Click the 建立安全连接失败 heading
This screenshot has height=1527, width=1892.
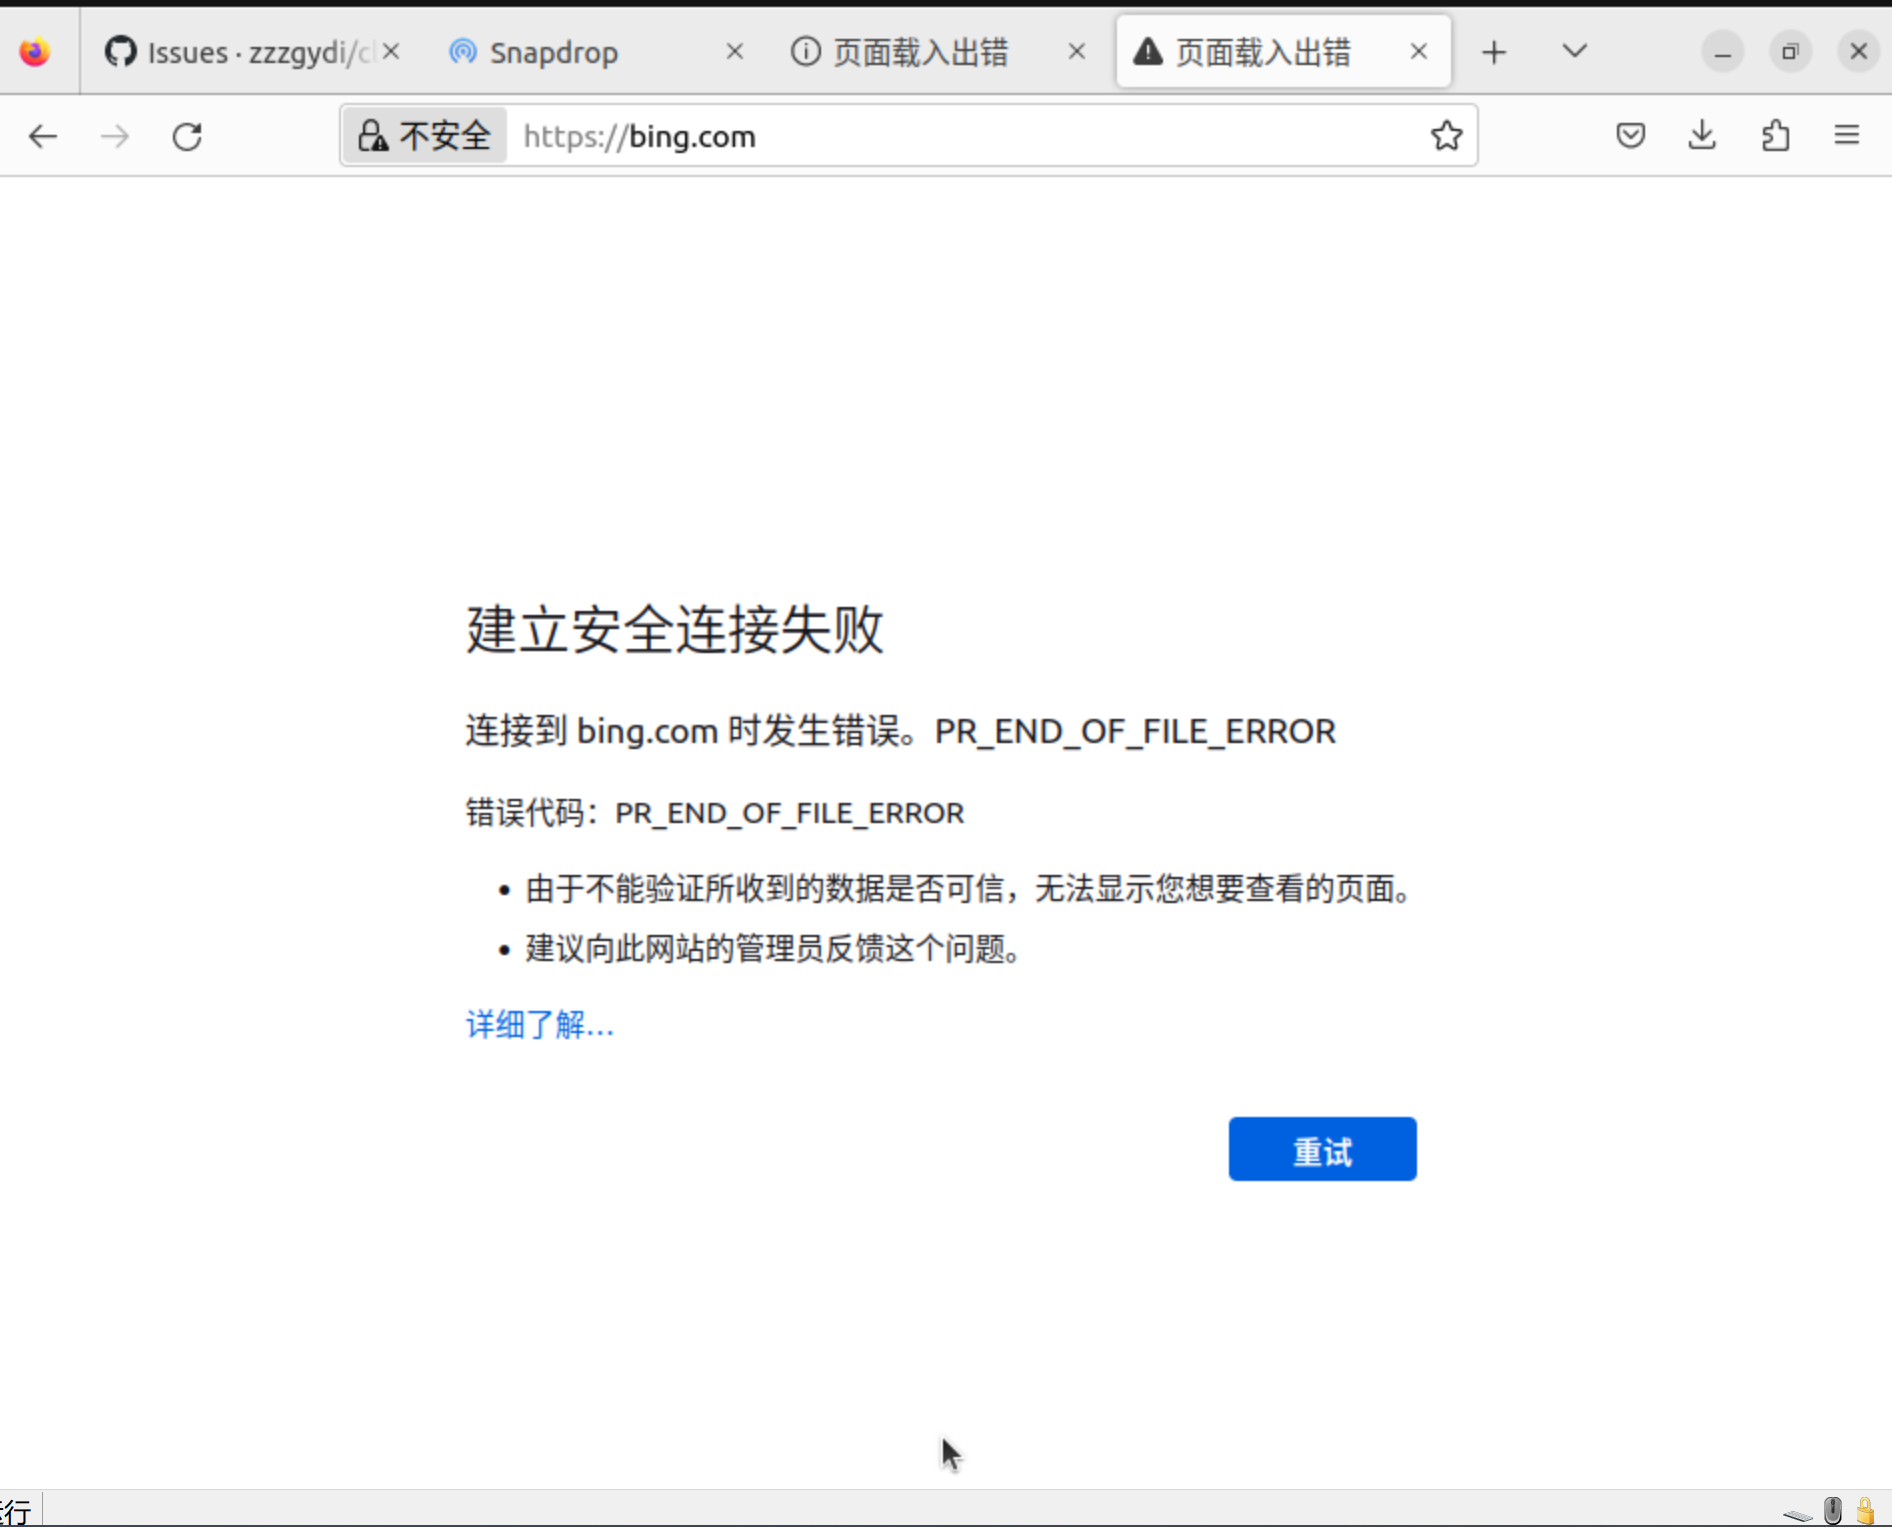(x=675, y=630)
